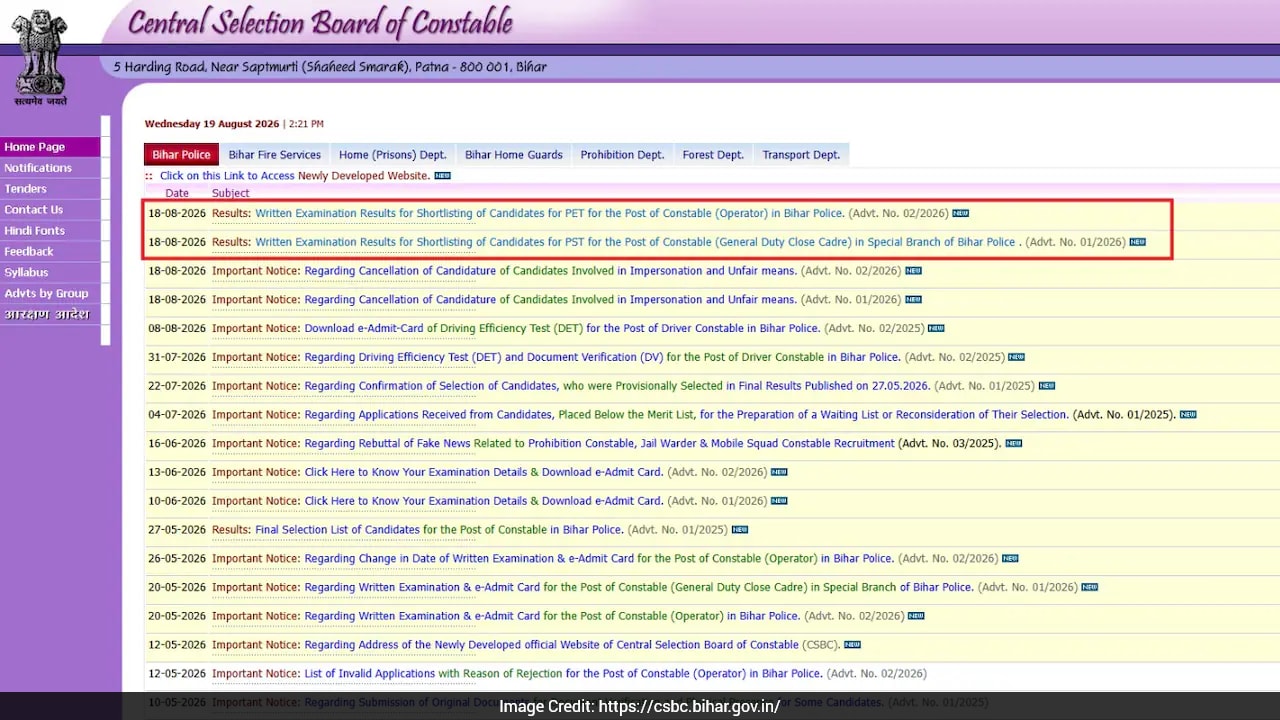This screenshot has height=720, width=1280.
Task: Open the आरक्षण आदेश sidebar item
Action: [50, 315]
